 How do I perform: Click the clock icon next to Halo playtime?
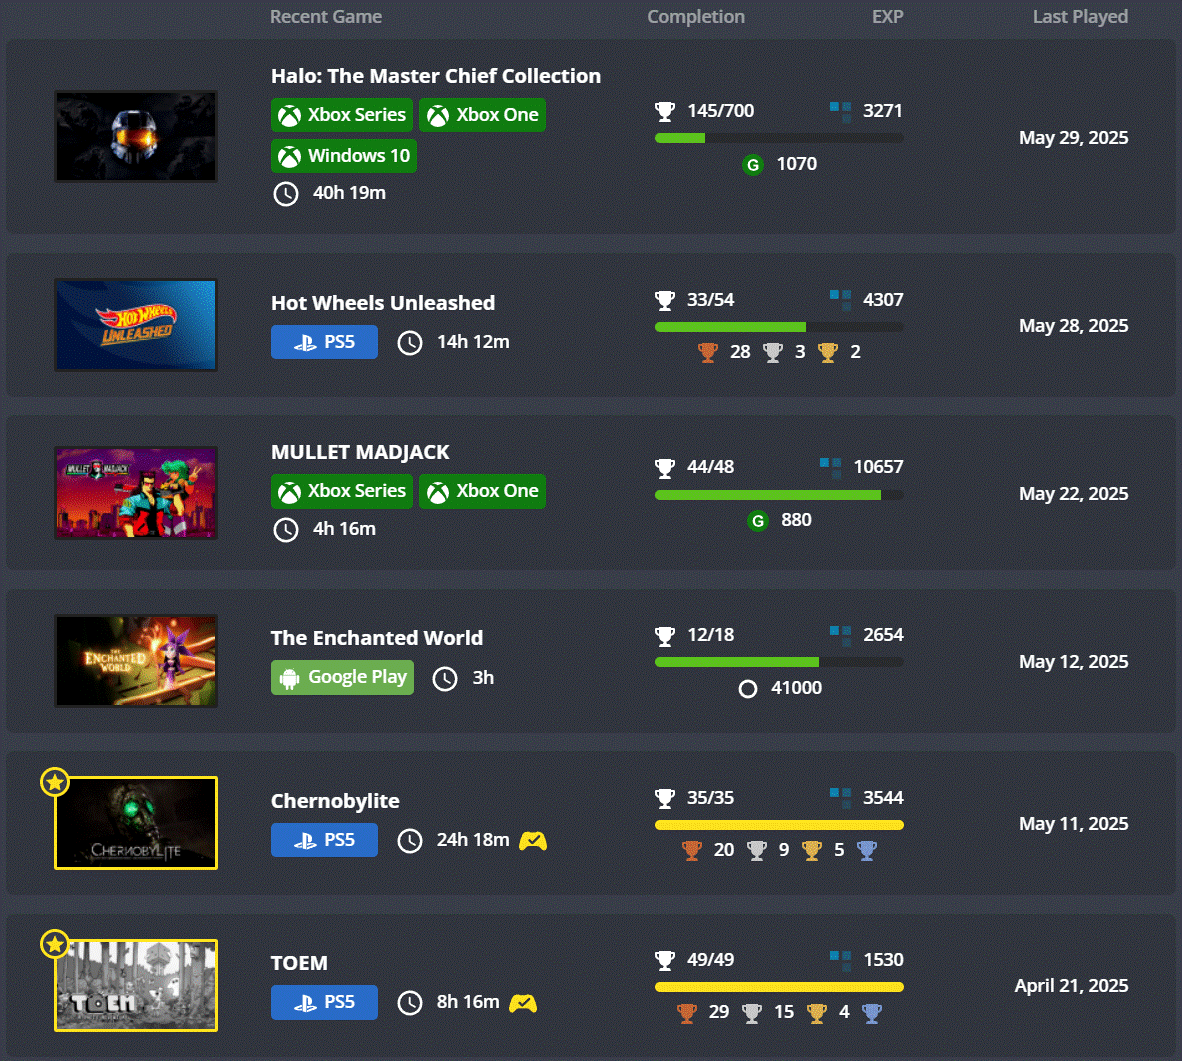286,194
